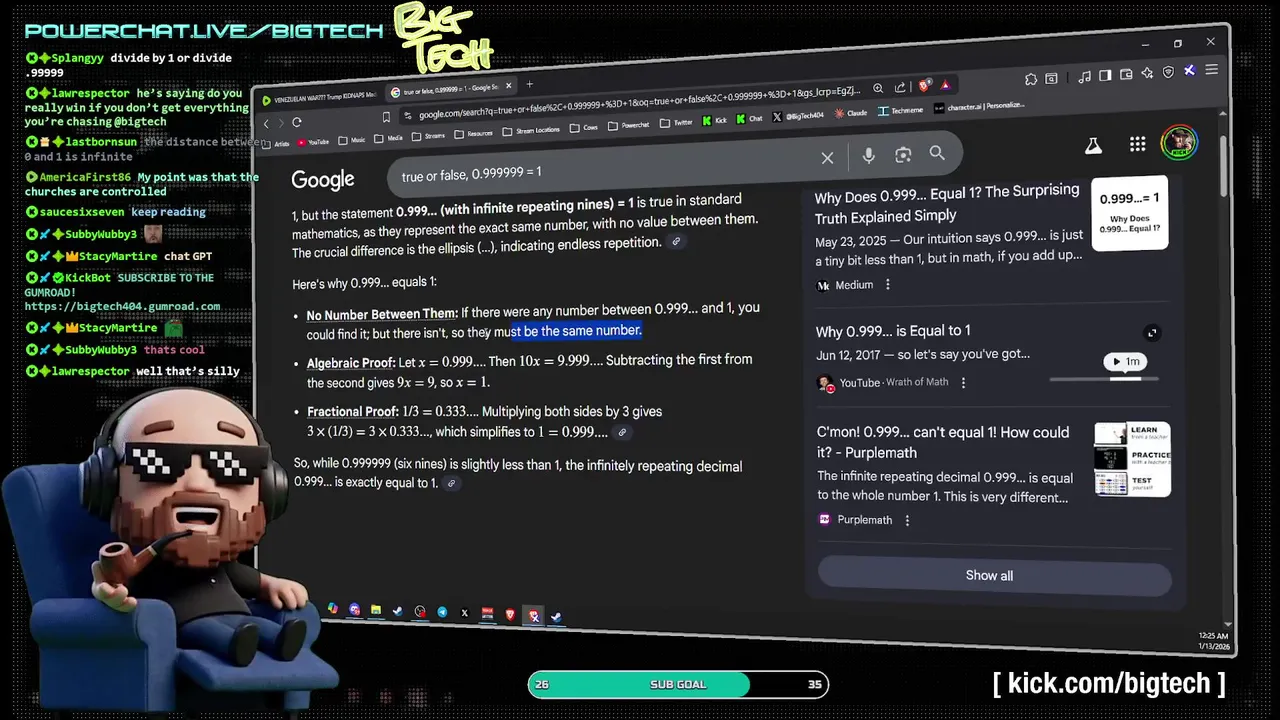Image resolution: width=1280 pixels, height=720 pixels.
Task: Open the 'C'mon! 0.999... can't equal 1!' Purplemath result
Action: tap(943, 442)
